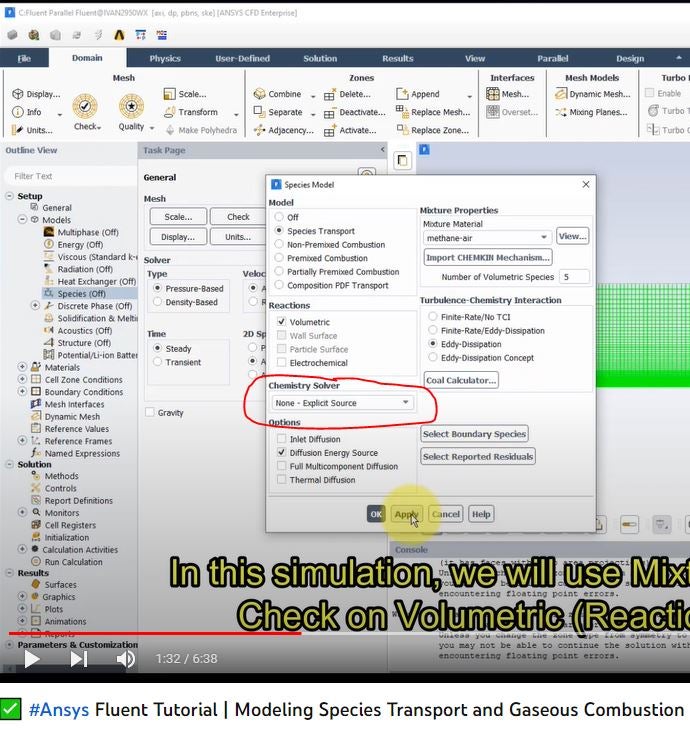
Task: Select Energy (Off) model in outline
Action: coord(80,244)
